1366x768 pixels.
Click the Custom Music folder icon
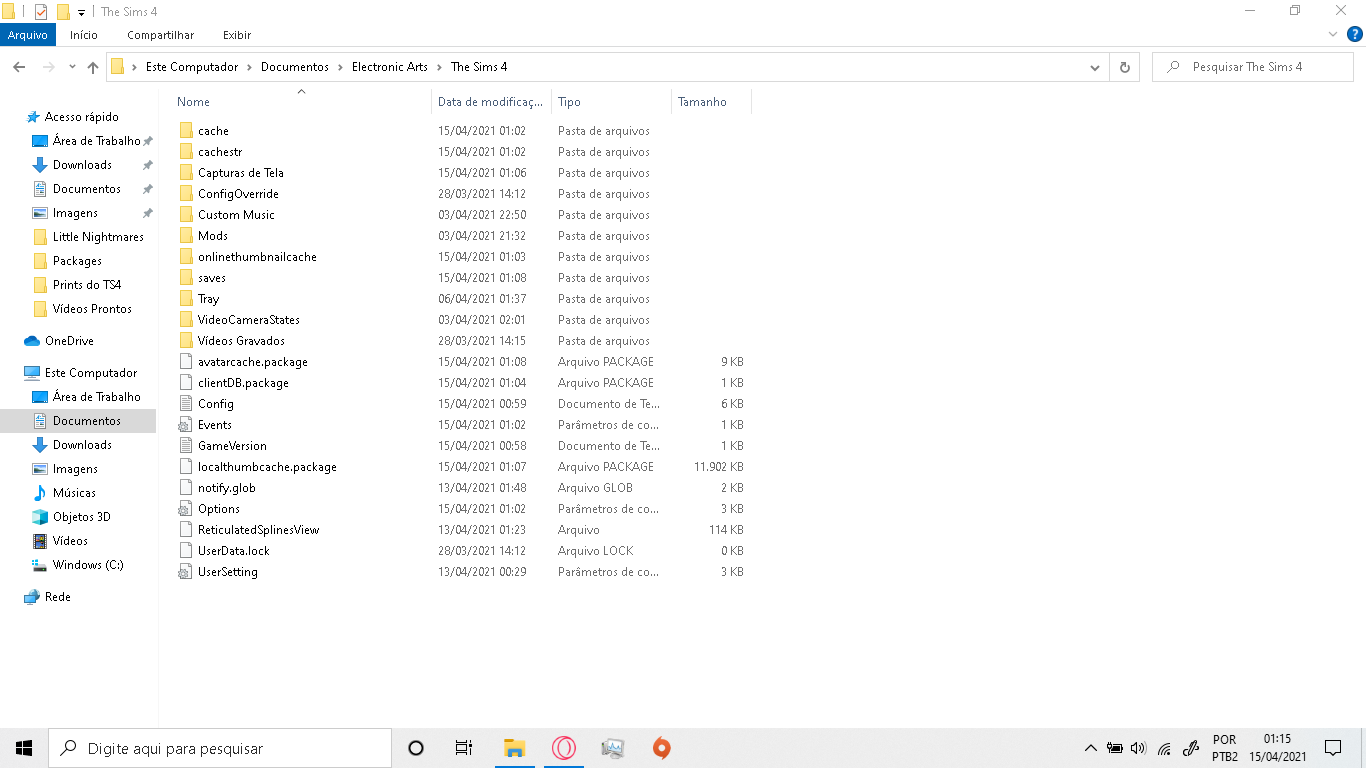pos(186,215)
